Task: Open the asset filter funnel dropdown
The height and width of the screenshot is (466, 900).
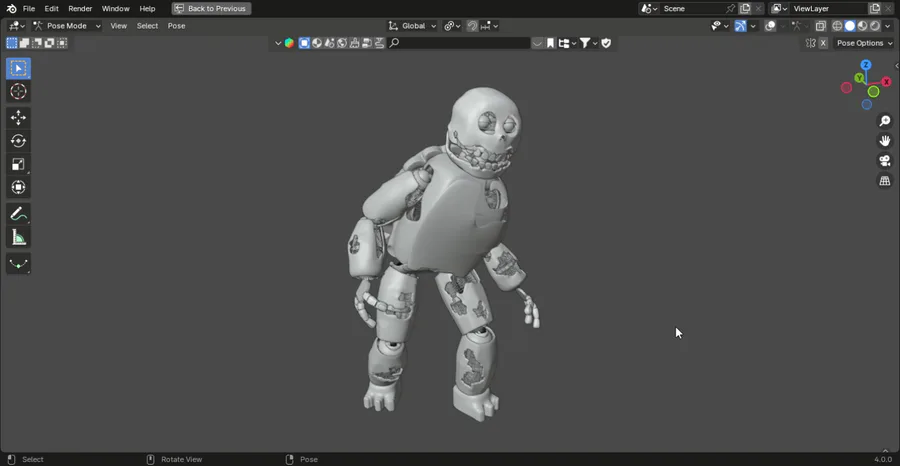Action: tap(588, 43)
